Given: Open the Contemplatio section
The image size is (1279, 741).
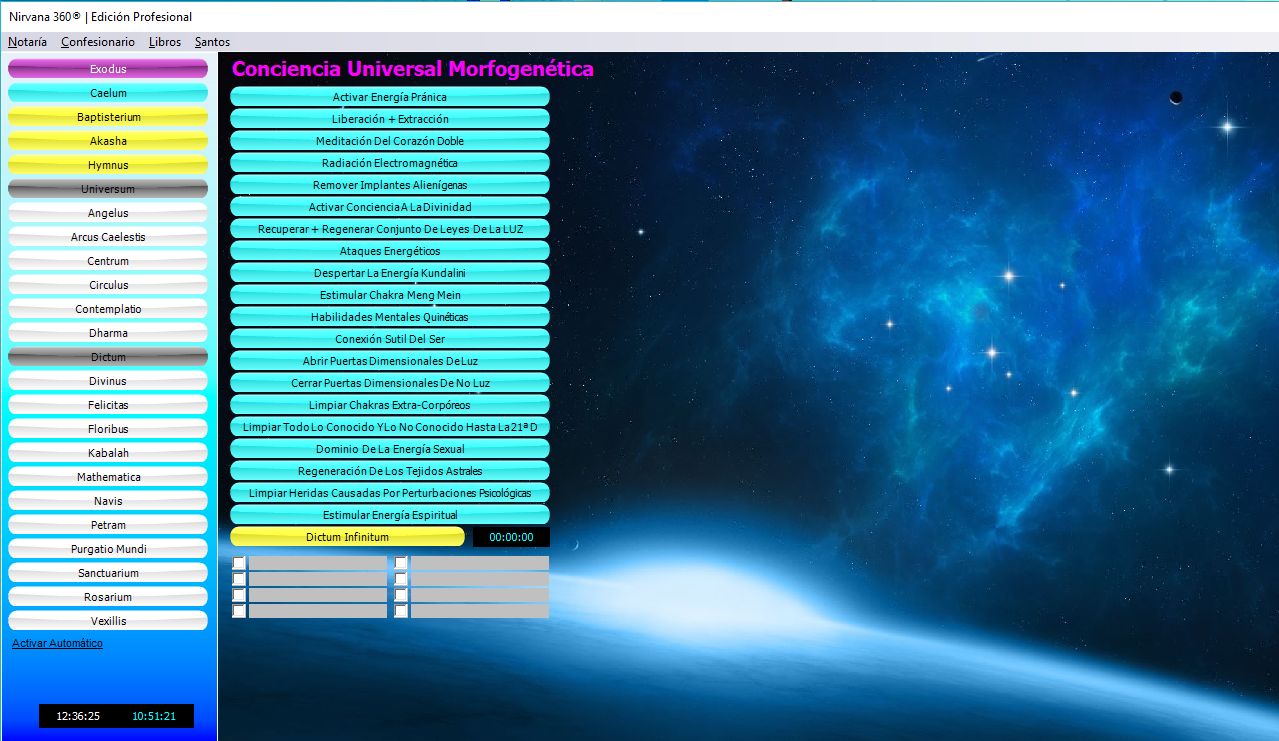Looking at the screenshot, I should click(108, 309).
